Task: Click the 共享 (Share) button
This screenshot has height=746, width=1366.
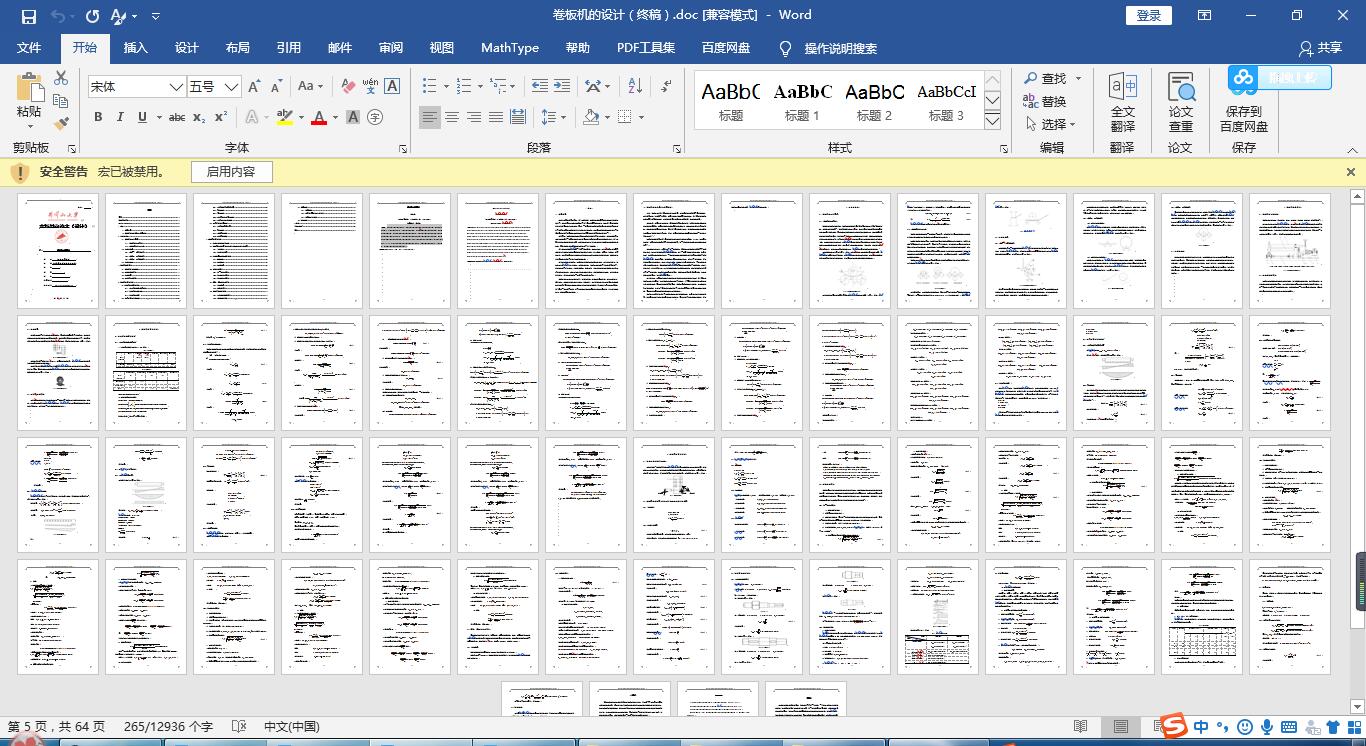Action: pyautogui.click(x=1320, y=48)
